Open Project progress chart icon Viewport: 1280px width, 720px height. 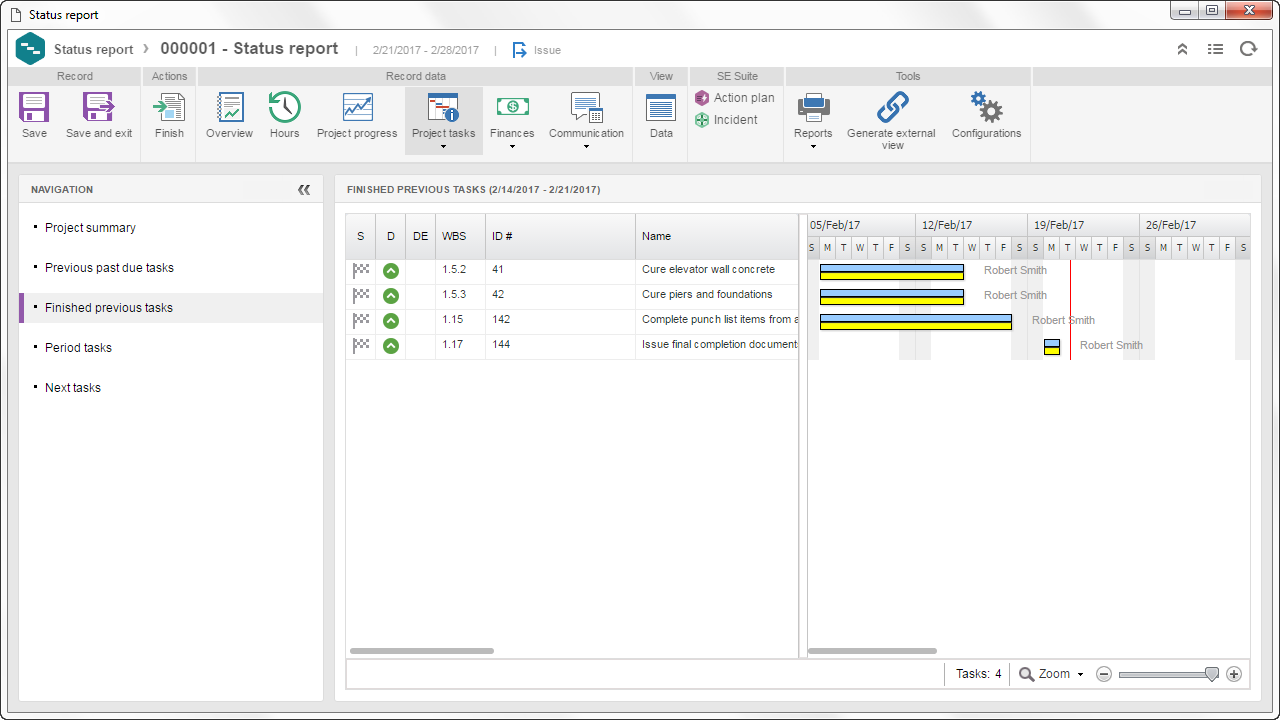click(x=357, y=107)
